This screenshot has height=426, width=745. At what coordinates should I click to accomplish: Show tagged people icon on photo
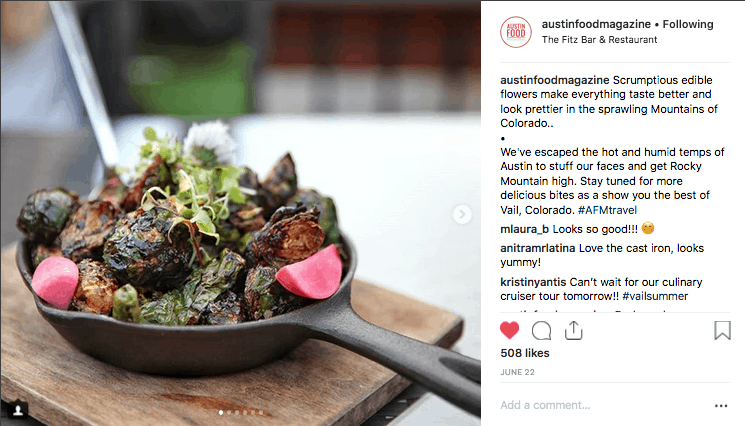tap(18, 410)
